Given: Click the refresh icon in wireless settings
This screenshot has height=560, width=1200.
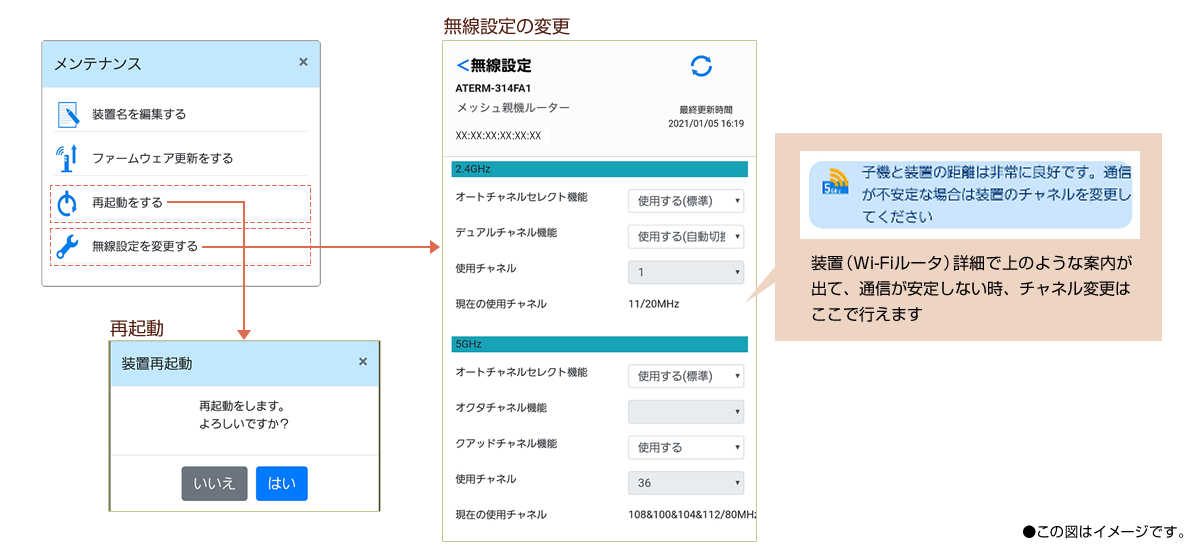Looking at the screenshot, I should (702, 66).
